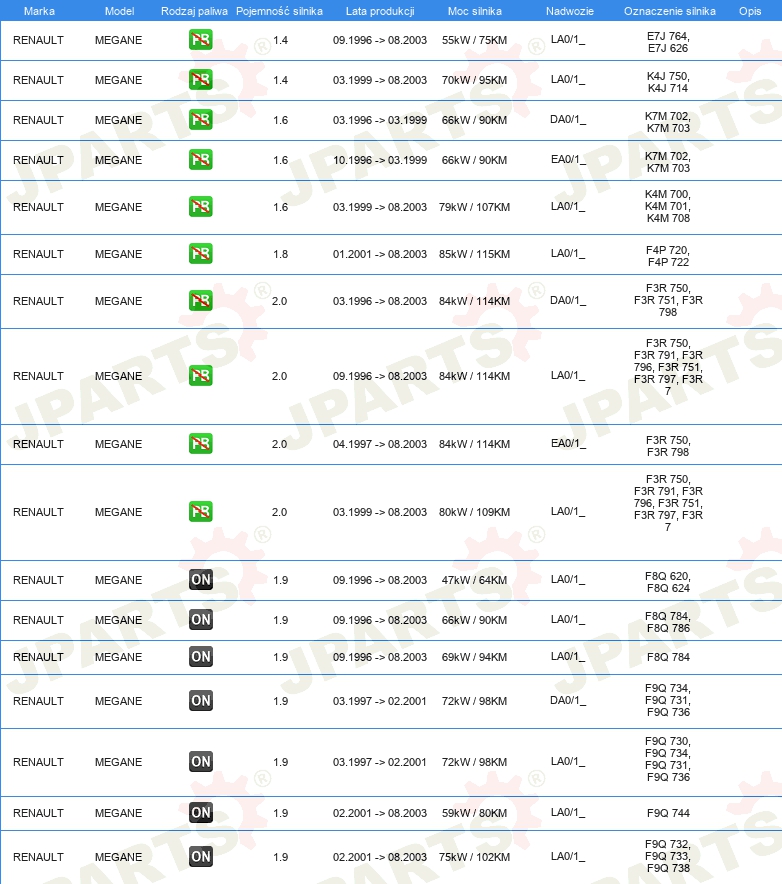Click the Model column header
Screen dimensions: 782x884
click(x=120, y=11)
